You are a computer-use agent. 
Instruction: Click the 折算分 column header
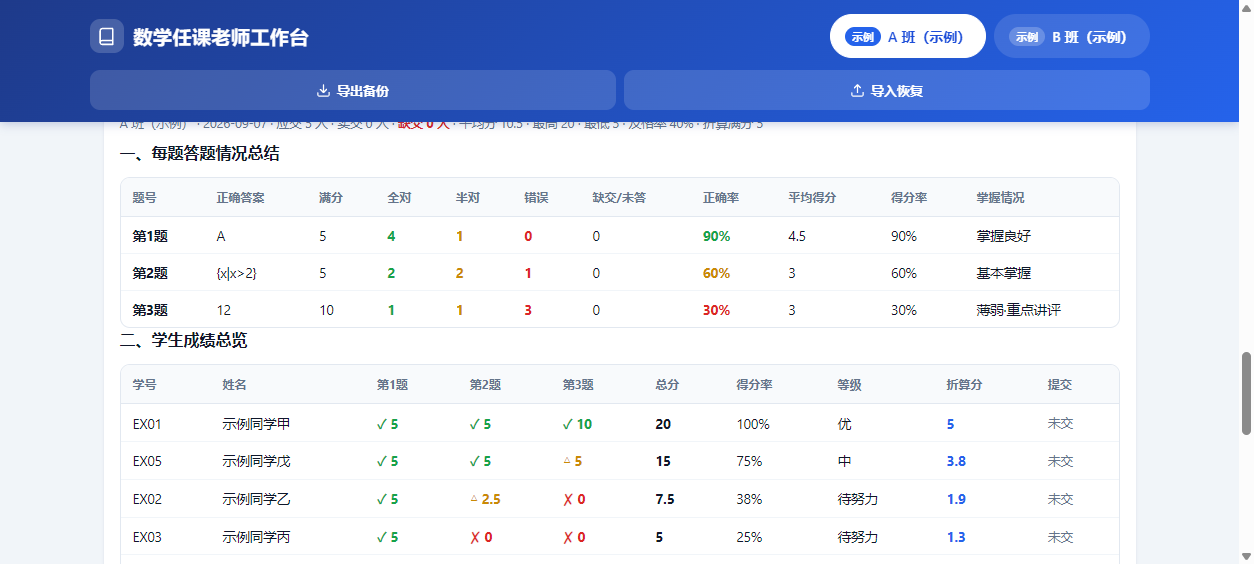tap(965, 384)
